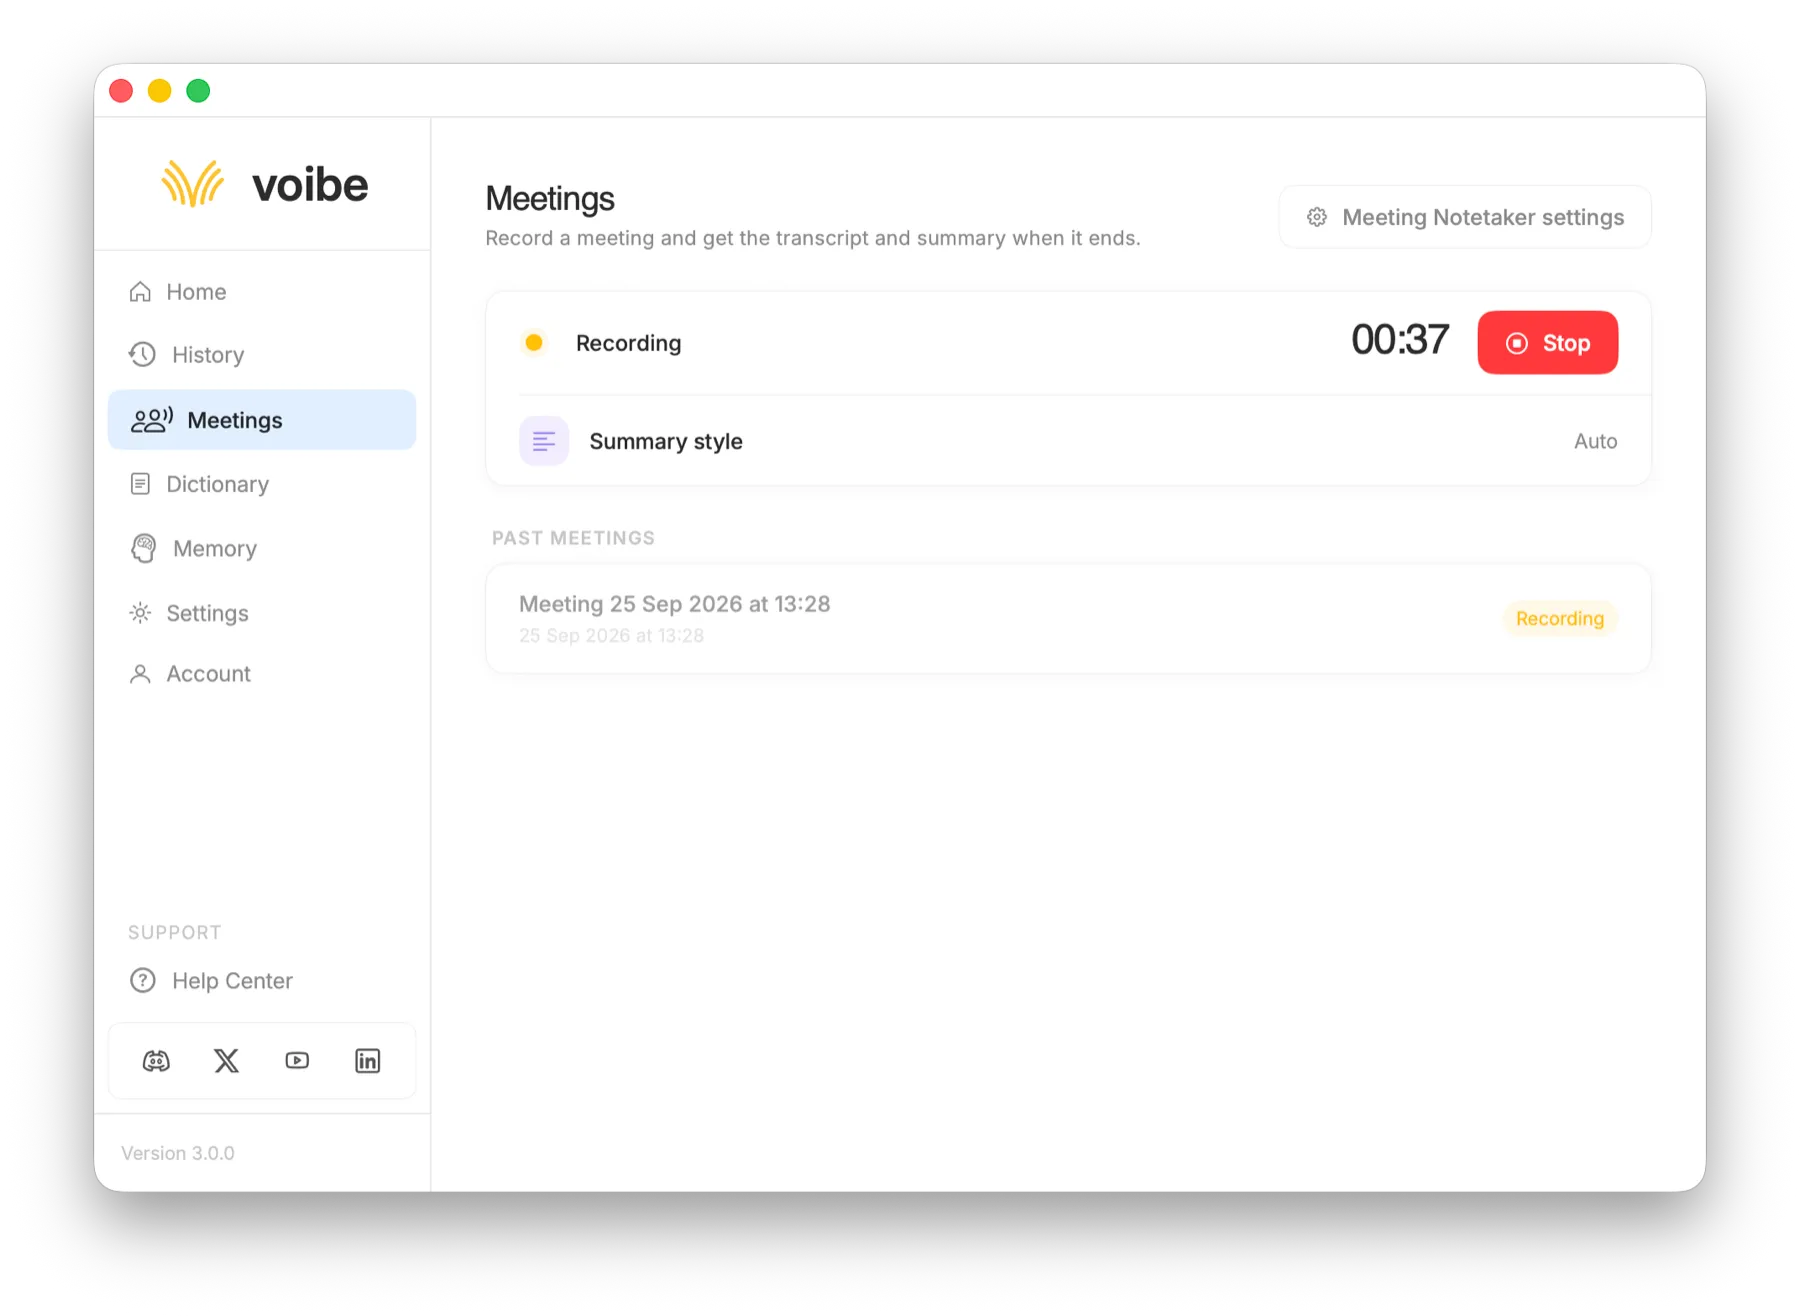The width and height of the screenshot is (1800, 1316).
Task: Click the voibe logo mark
Action: 192,184
